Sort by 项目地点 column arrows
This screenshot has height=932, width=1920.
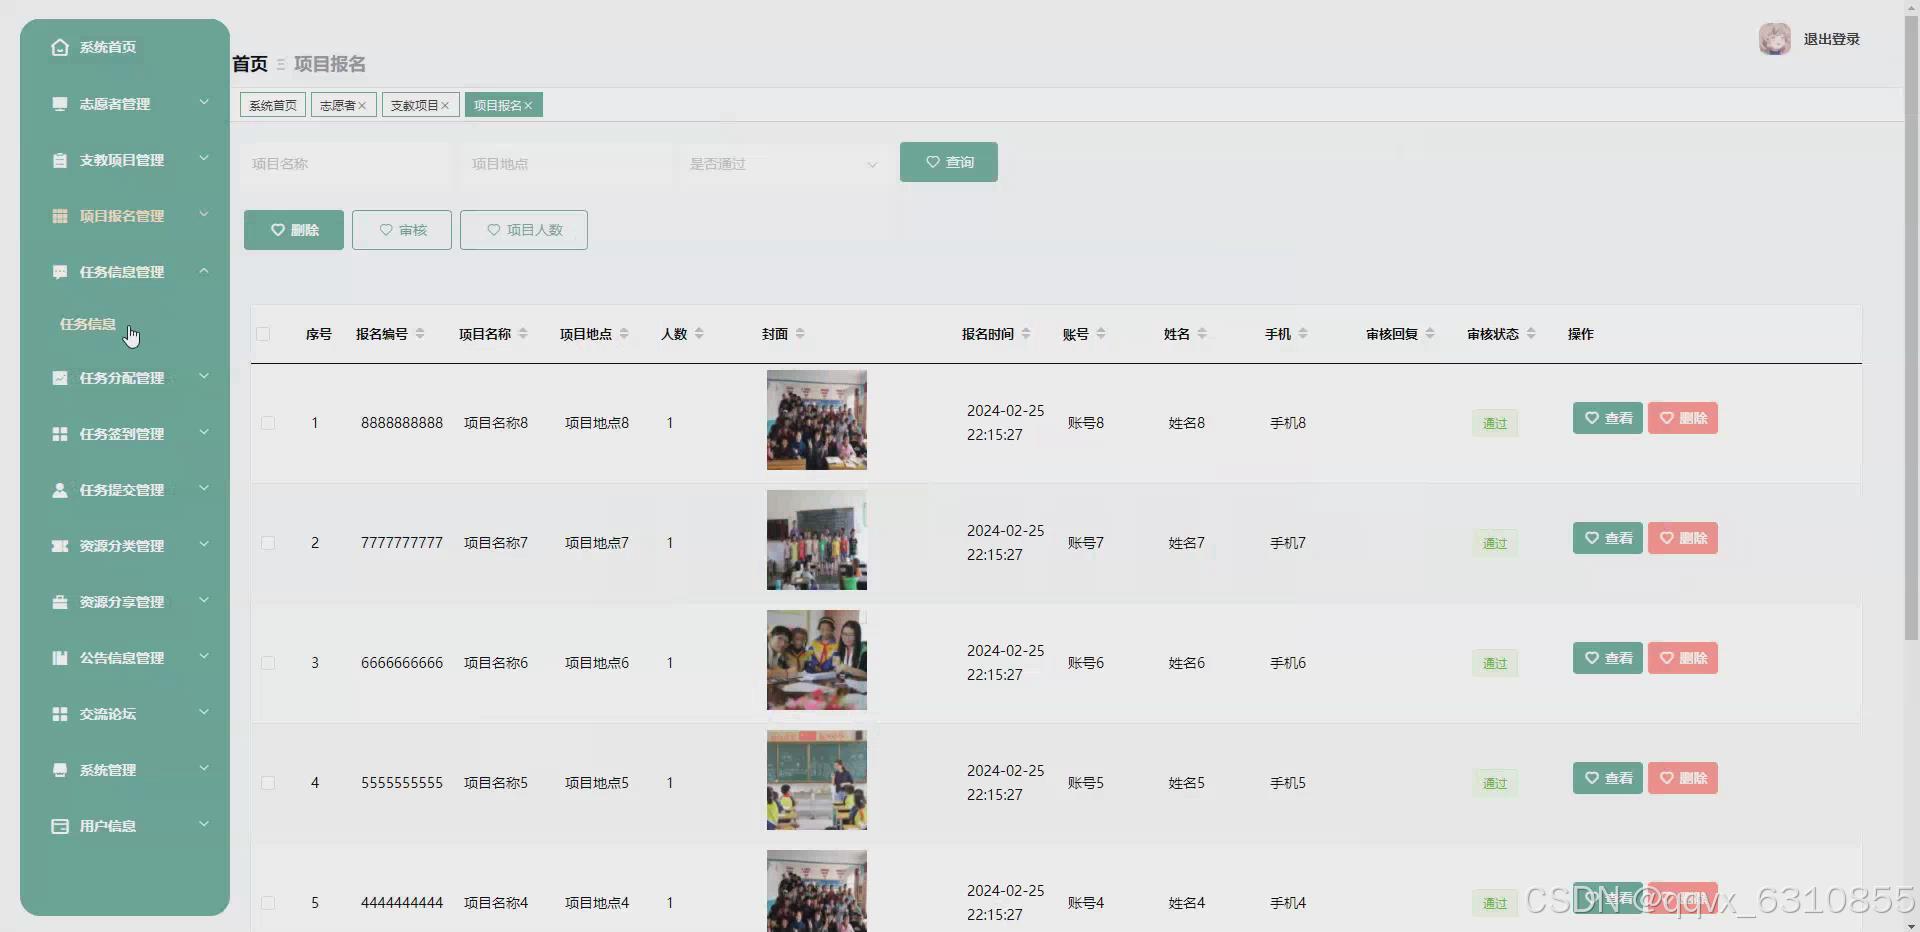(624, 334)
